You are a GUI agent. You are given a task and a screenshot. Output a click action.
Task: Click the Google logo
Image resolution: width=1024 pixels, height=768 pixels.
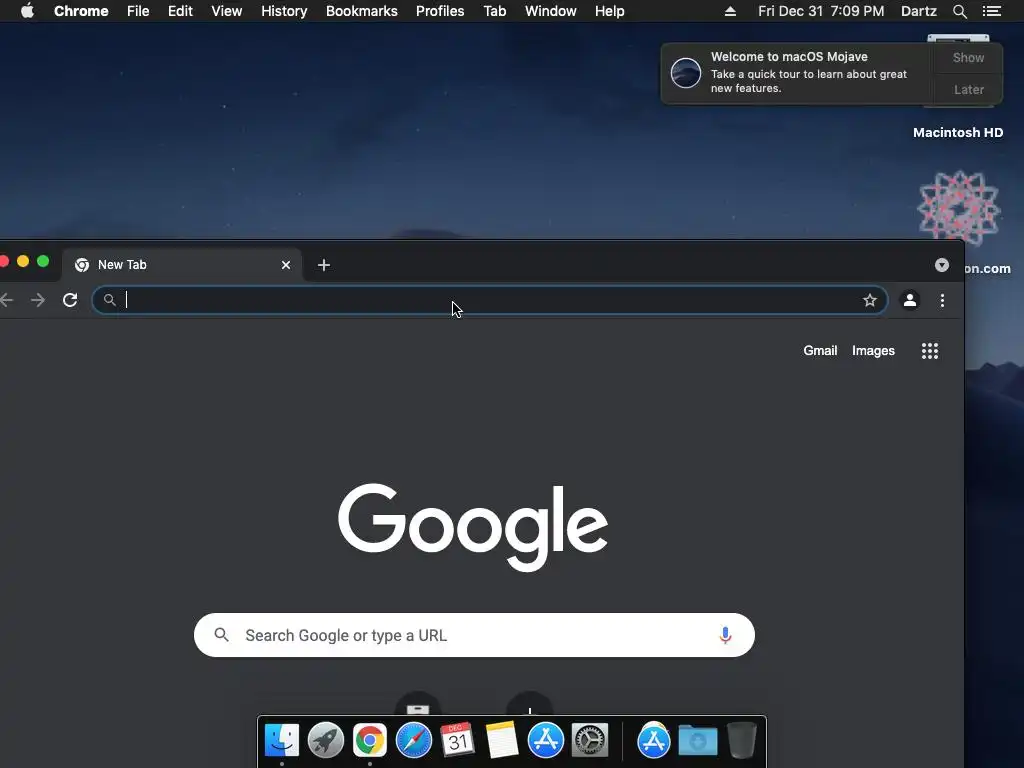[x=473, y=526]
